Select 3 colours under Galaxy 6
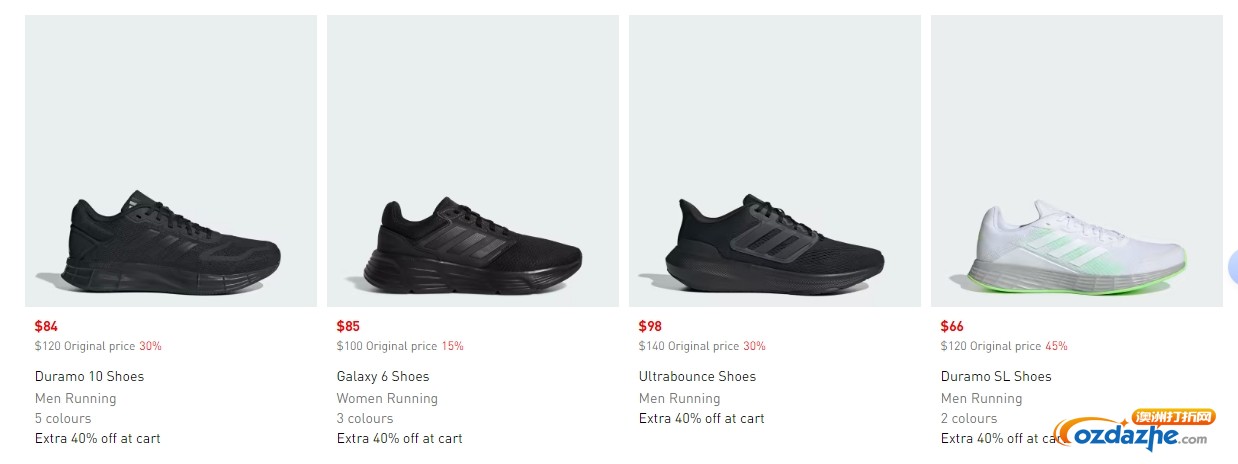Viewport: 1238px width, 464px height. point(365,418)
